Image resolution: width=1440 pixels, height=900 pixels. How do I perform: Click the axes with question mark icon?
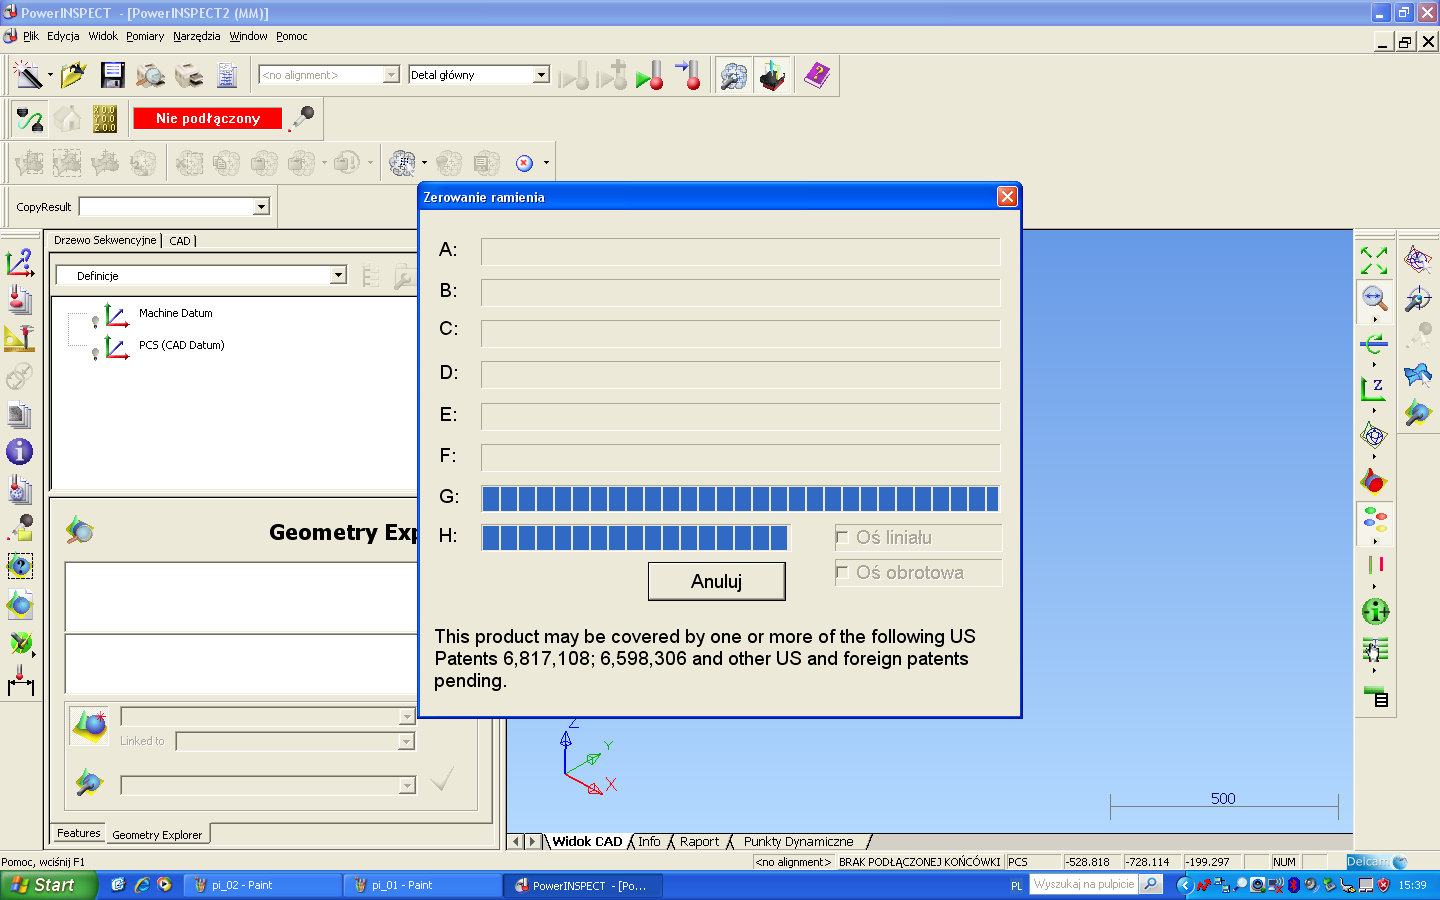[20, 264]
